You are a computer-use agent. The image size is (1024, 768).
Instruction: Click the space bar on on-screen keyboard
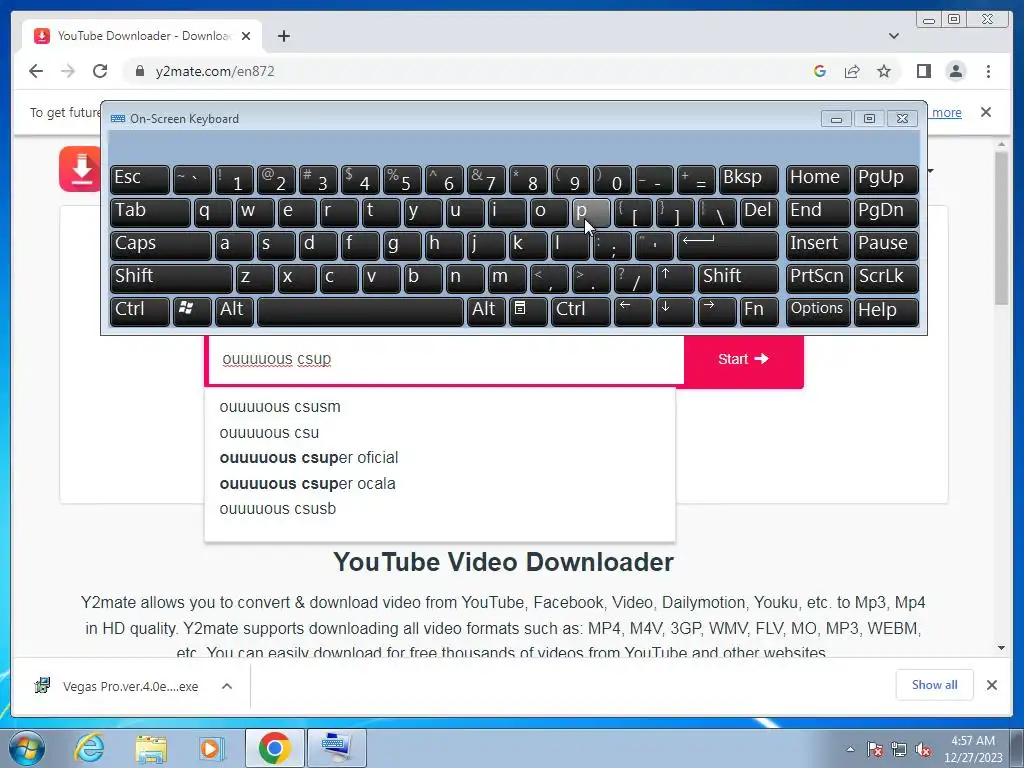pyautogui.click(x=360, y=311)
